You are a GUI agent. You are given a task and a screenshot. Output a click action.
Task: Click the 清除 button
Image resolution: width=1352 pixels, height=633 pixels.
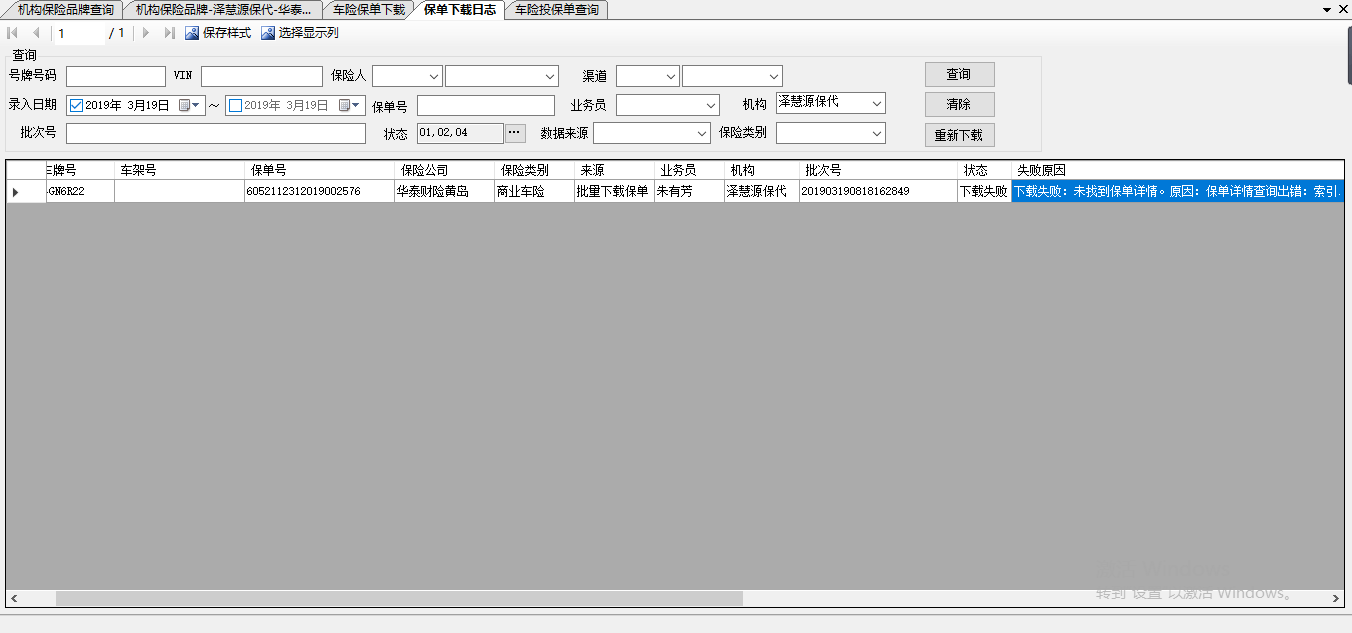coord(959,104)
